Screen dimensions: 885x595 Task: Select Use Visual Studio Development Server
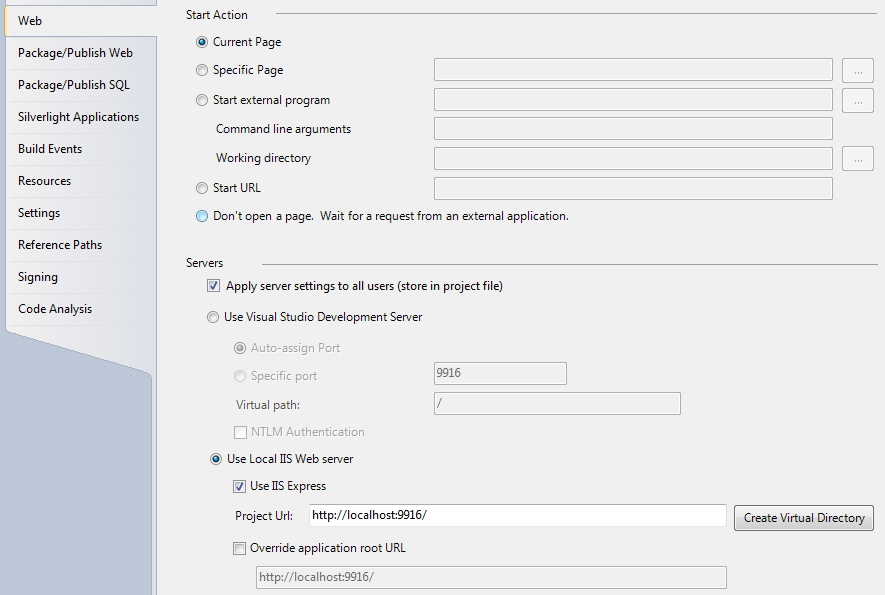coord(214,317)
